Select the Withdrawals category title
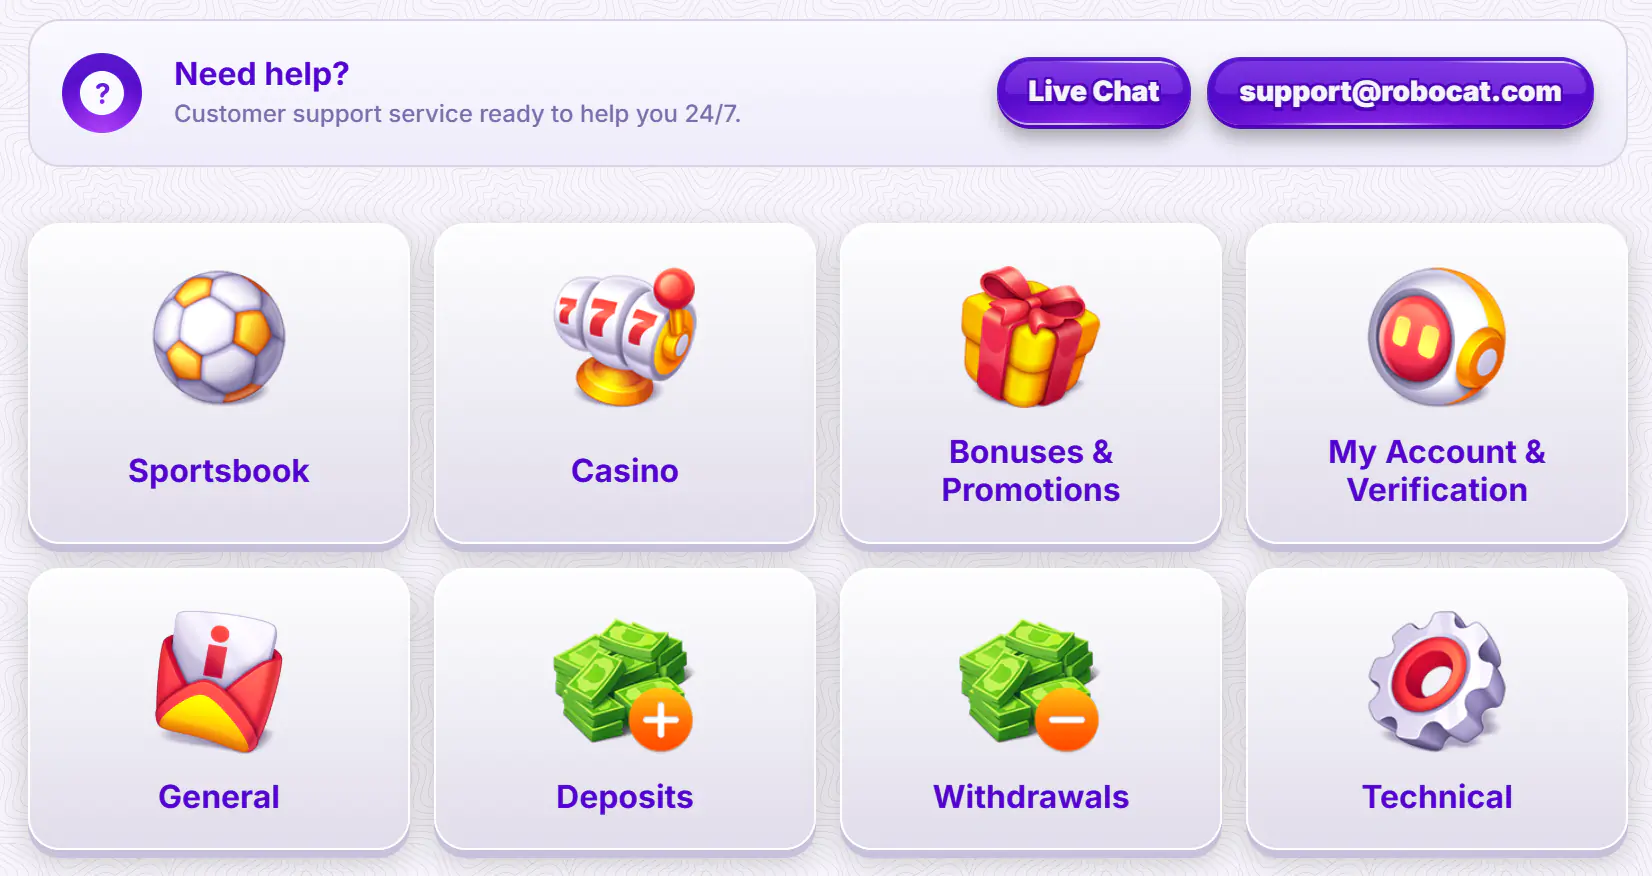The width and height of the screenshot is (1652, 876). pyautogui.click(x=1031, y=797)
